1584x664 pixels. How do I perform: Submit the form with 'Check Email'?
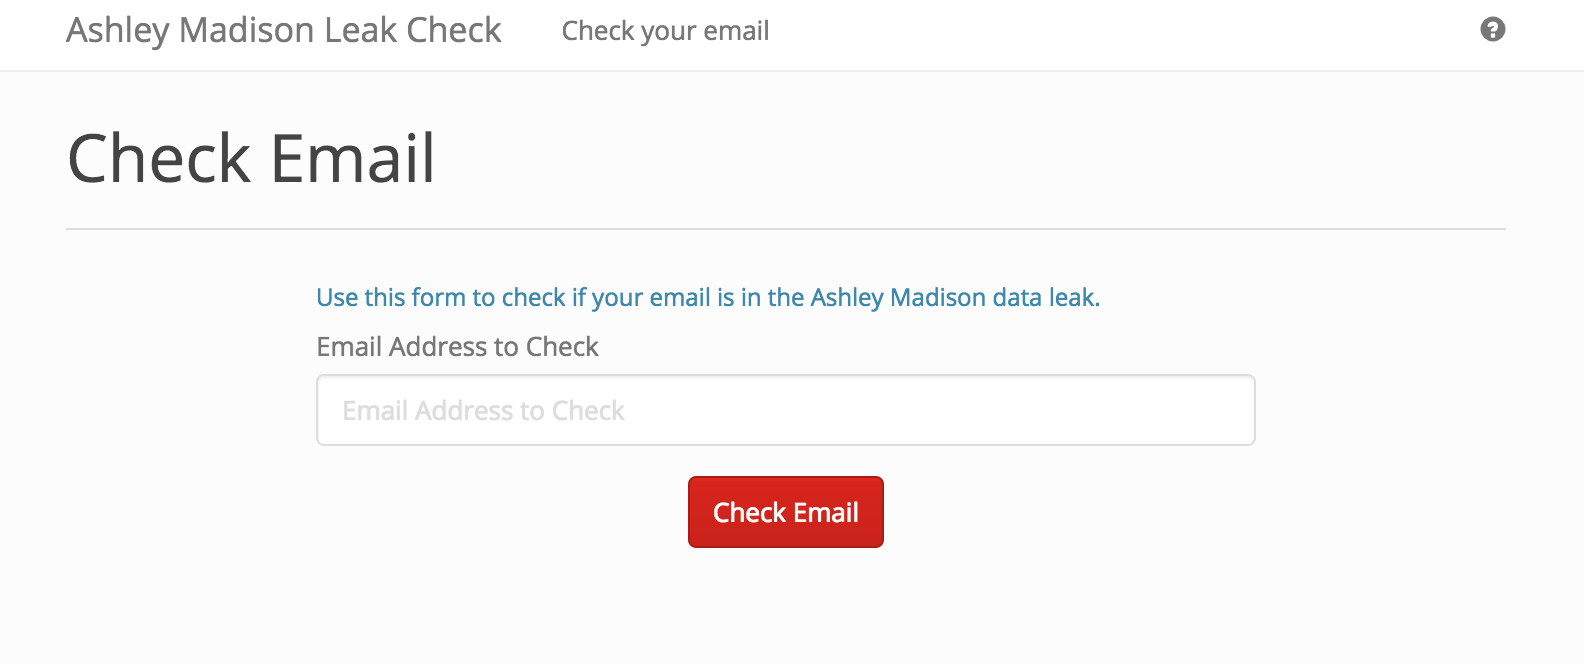point(785,511)
